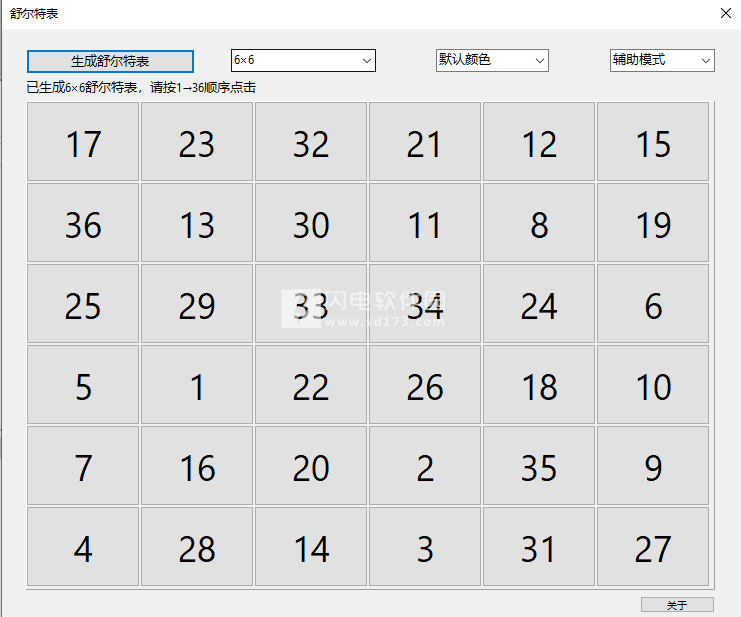The width and height of the screenshot is (741, 617).
Task: Click the tile labeled 5
Action: pos(83,386)
